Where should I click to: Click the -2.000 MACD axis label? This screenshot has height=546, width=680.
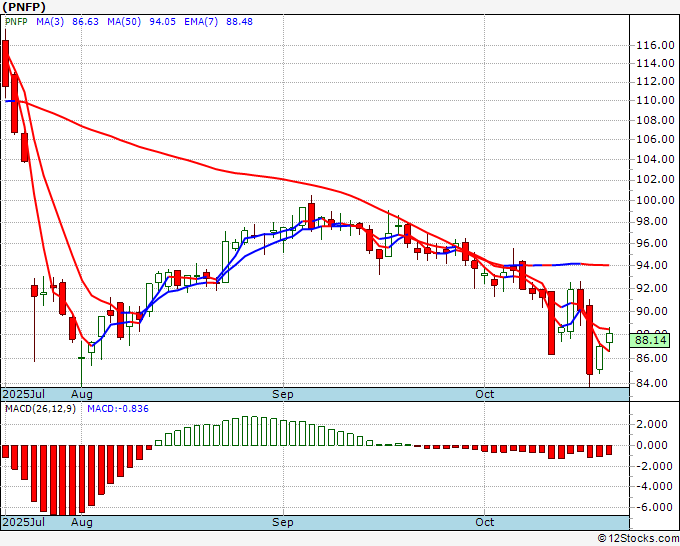pyautogui.click(x=652, y=466)
